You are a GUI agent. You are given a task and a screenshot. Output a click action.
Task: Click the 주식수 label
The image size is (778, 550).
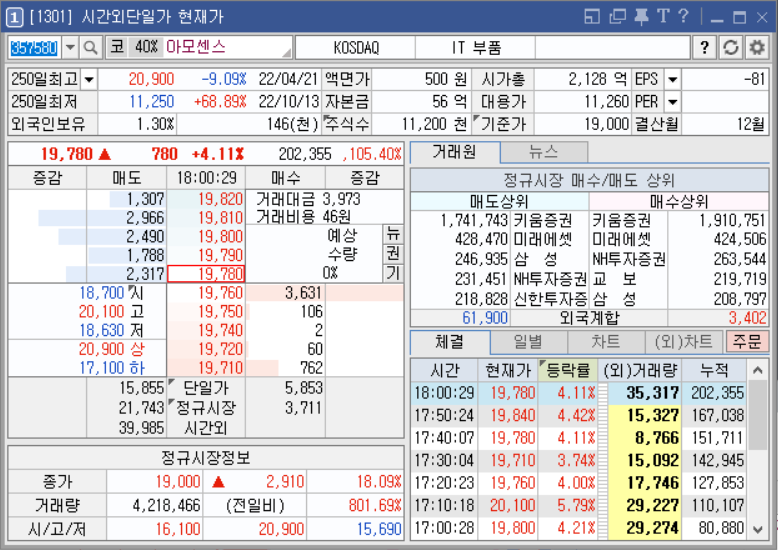tap(347, 124)
